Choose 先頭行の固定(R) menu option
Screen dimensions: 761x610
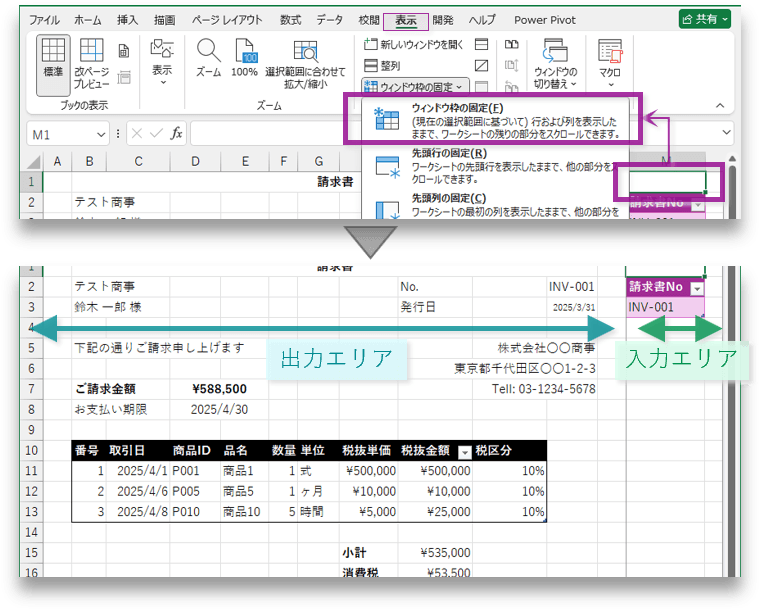[495, 166]
